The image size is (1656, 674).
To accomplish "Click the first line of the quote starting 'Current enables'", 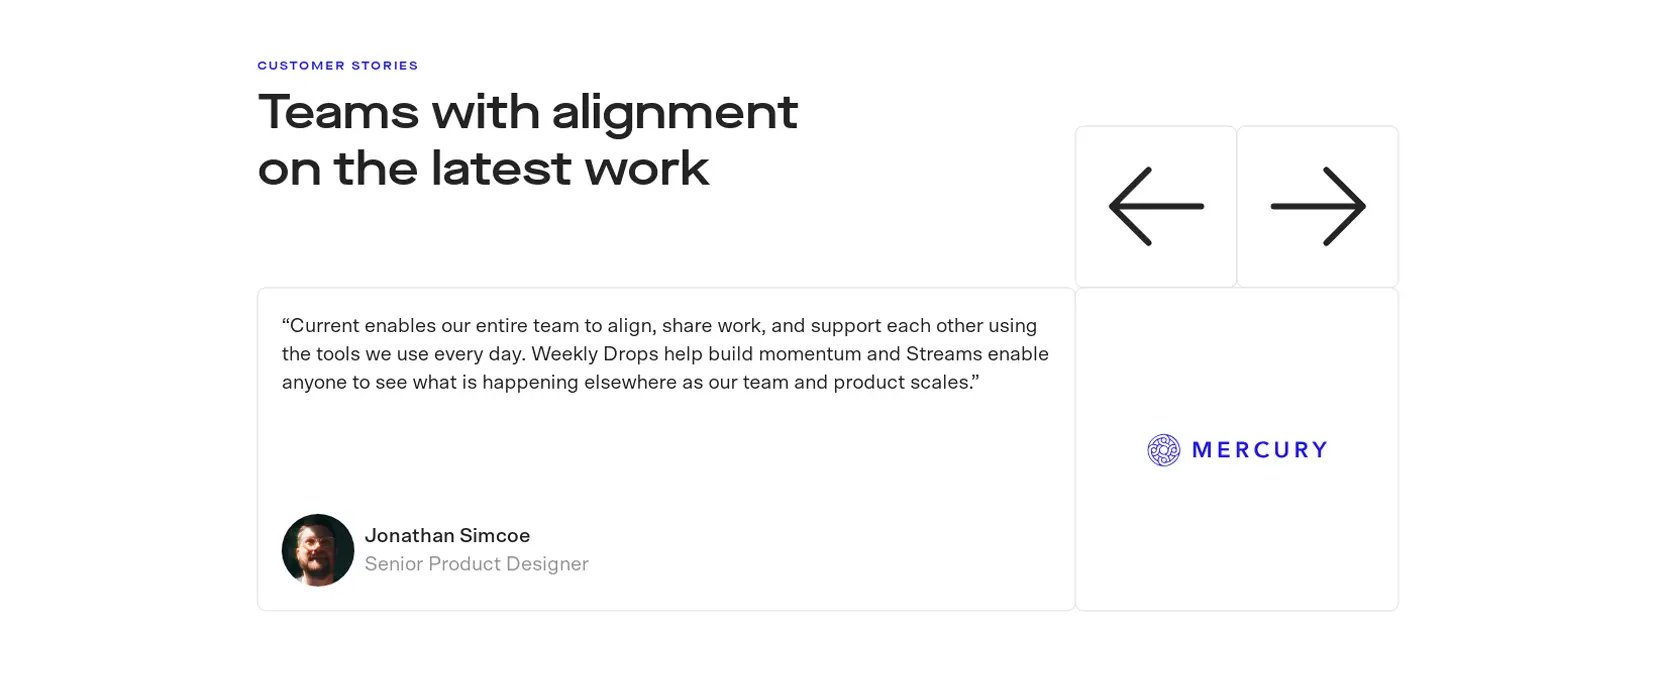I will coord(659,326).
